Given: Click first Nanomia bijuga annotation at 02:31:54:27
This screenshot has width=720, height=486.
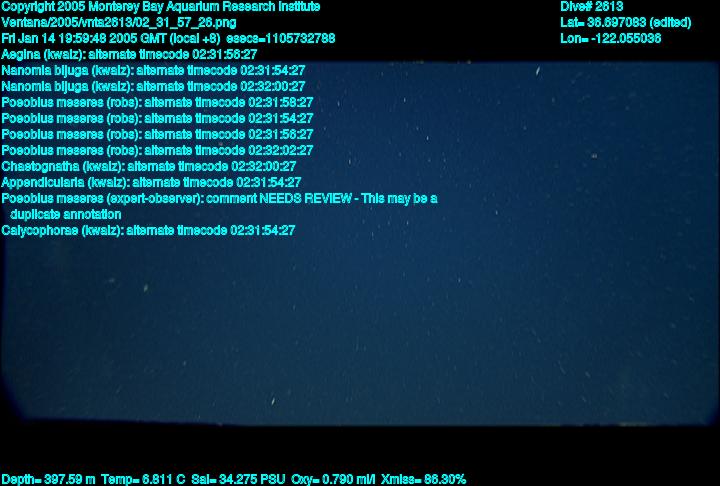Looking at the screenshot, I should pyautogui.click(x=153, y=71).
